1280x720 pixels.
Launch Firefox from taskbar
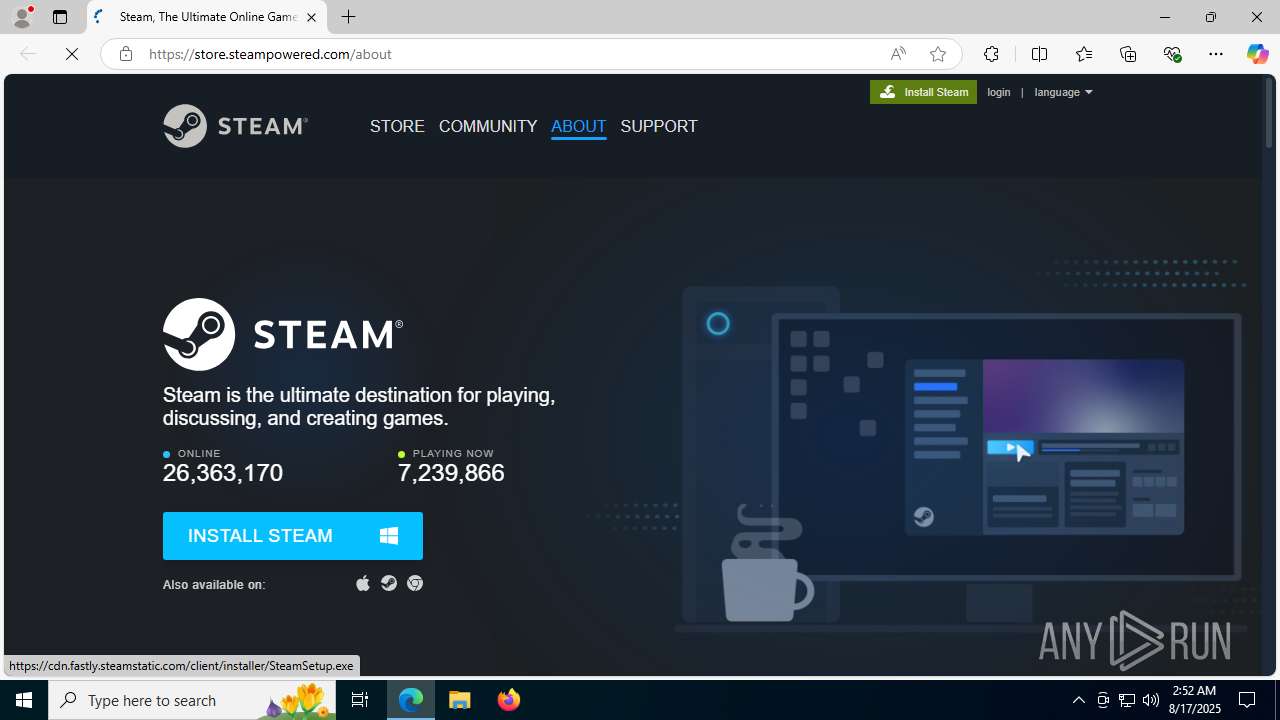coord(509,700)
